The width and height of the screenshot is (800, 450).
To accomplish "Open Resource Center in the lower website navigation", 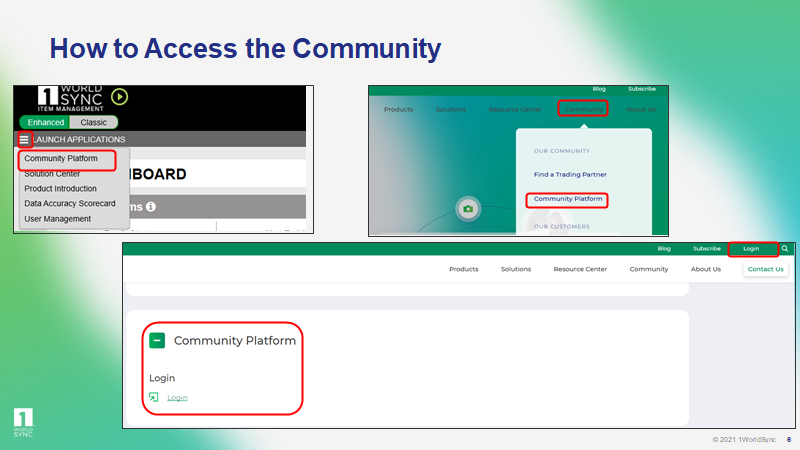I will point(580,269).
